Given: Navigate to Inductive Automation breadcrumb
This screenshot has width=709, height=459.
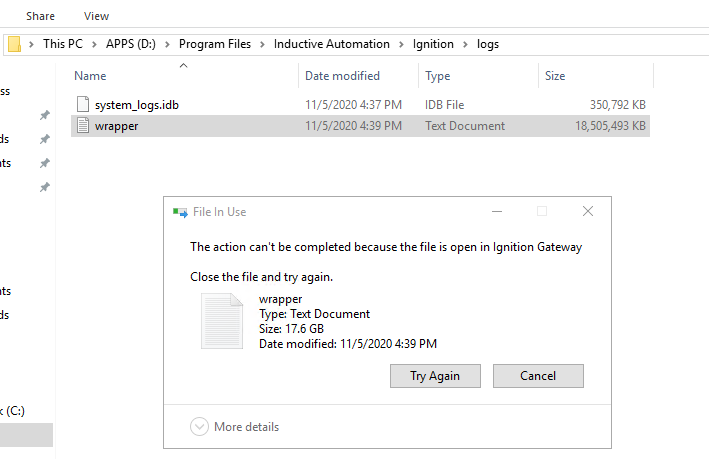Looking at the screenshot, I should tap(331, 44).
